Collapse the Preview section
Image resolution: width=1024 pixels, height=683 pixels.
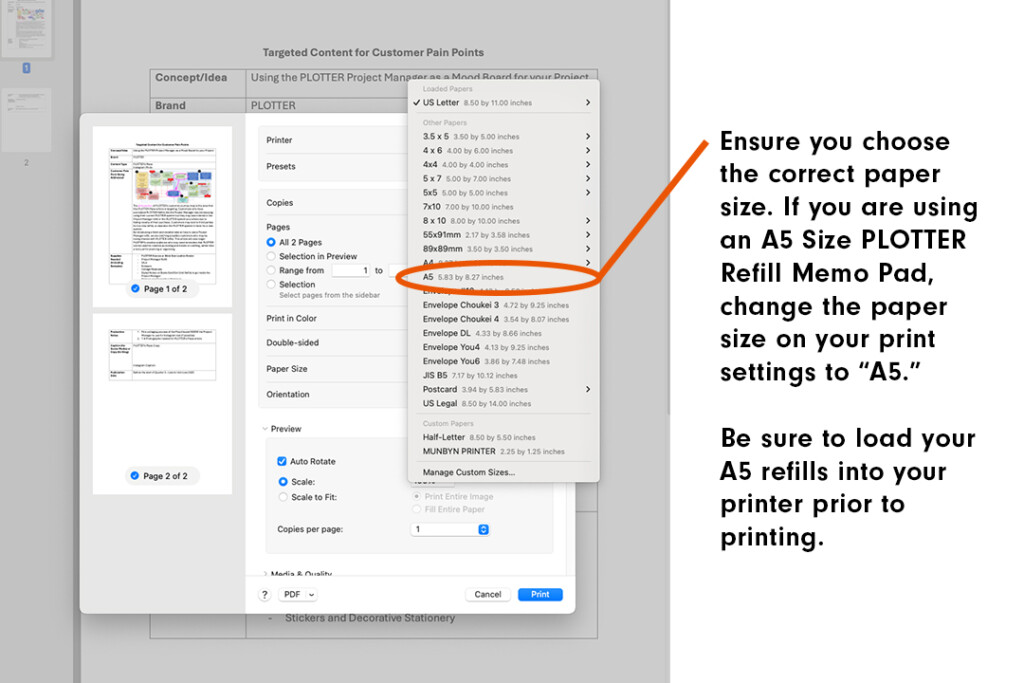click(x=265, y=429)
